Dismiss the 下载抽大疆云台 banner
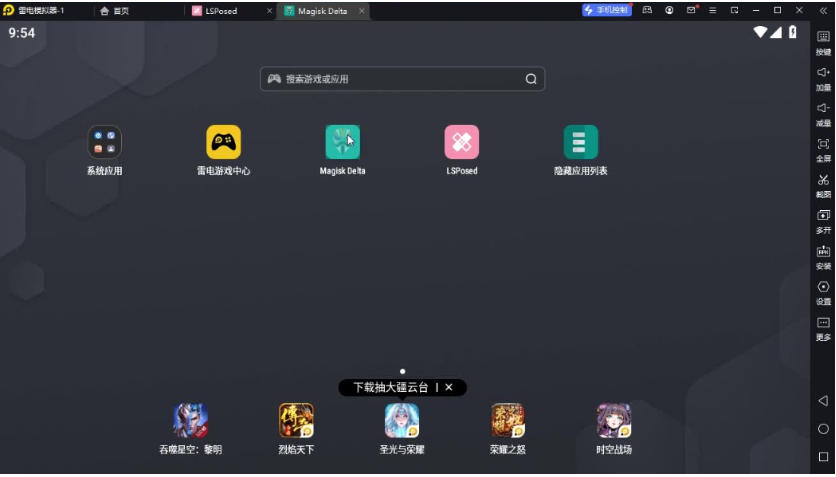Screen dimensions: 836x477 (x=449, y=387)
